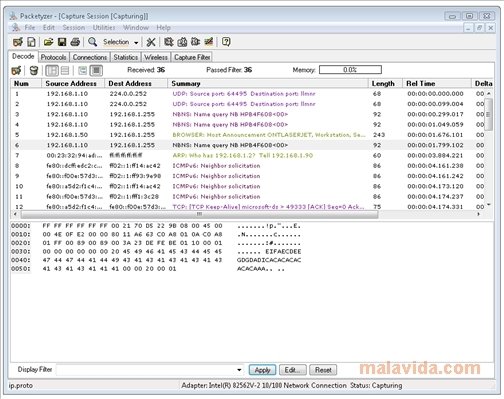This screenshot has width=504, height=399.
Task: Switch to the Wireless tab
Action: point(156,57)
